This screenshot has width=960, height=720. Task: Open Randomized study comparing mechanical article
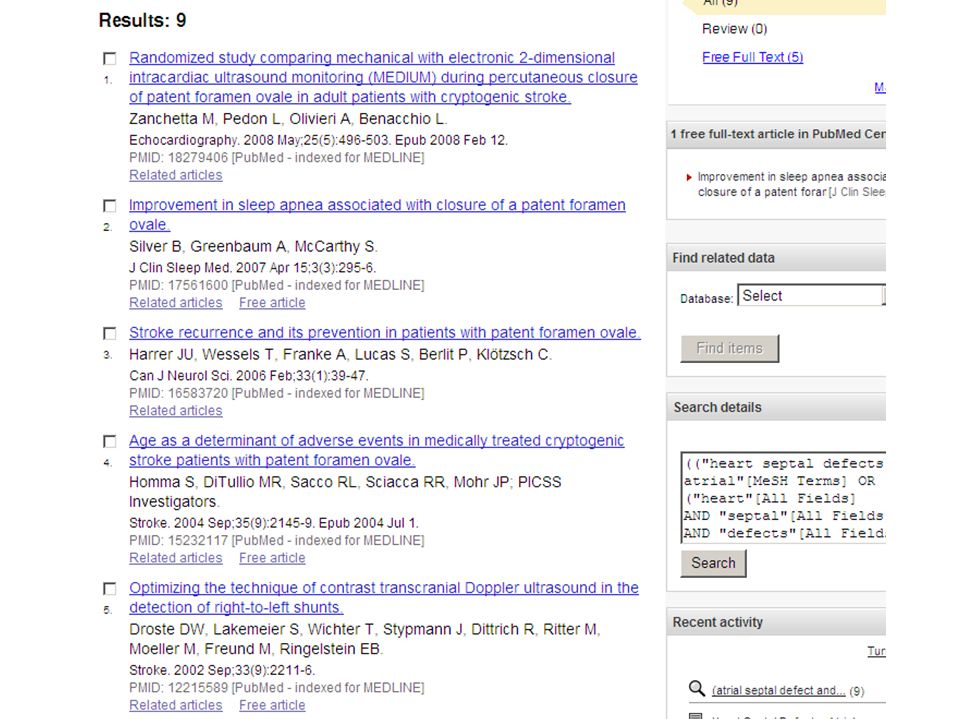(x=383, y=77)
